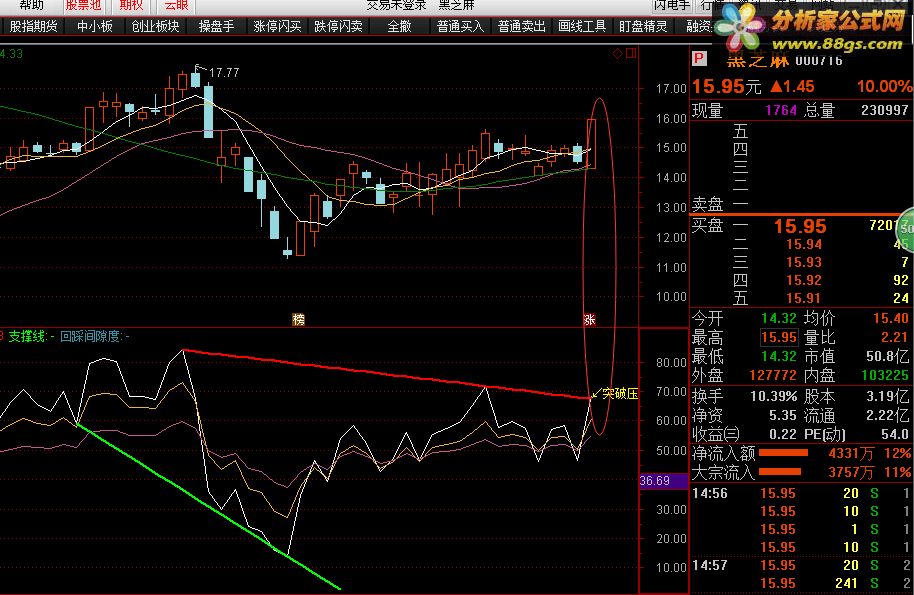Click the 换手 value 10.39%

pyautogui.click(x=774, y=397)
